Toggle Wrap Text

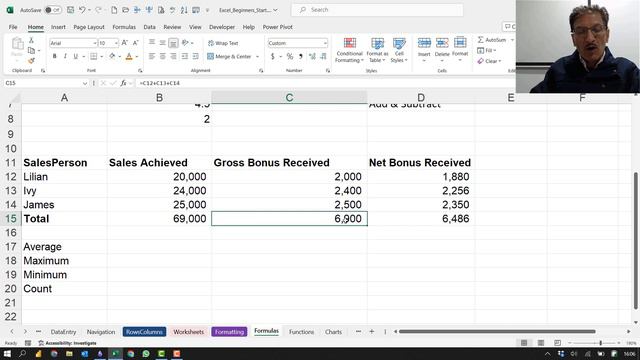pyautogui.click(x=223, y=43)
